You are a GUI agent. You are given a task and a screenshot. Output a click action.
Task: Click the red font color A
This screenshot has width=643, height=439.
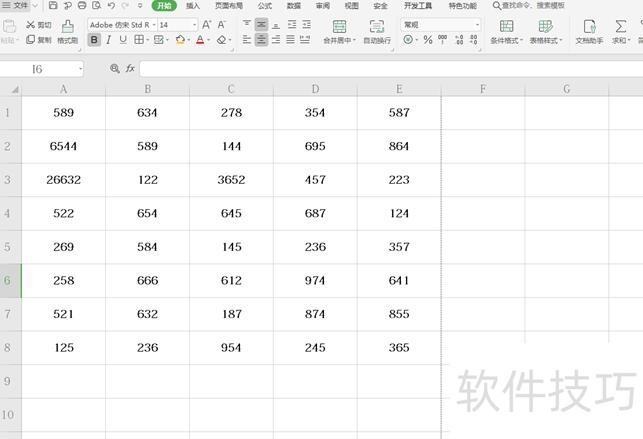coord(200,40)
